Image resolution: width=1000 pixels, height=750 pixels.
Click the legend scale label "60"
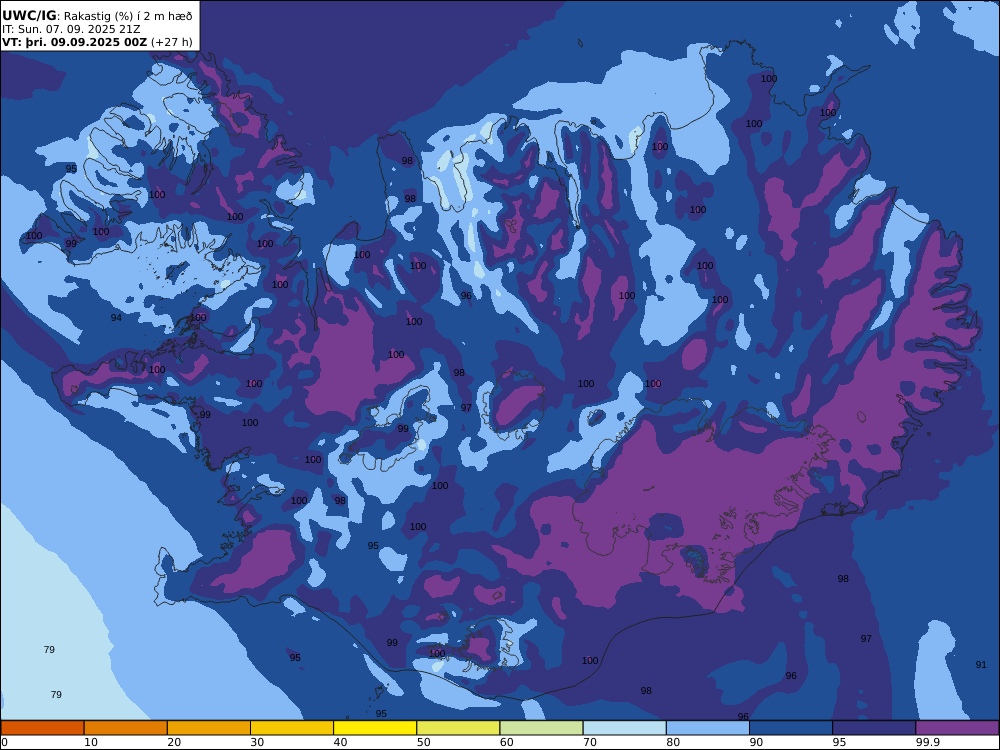point(507,742)
